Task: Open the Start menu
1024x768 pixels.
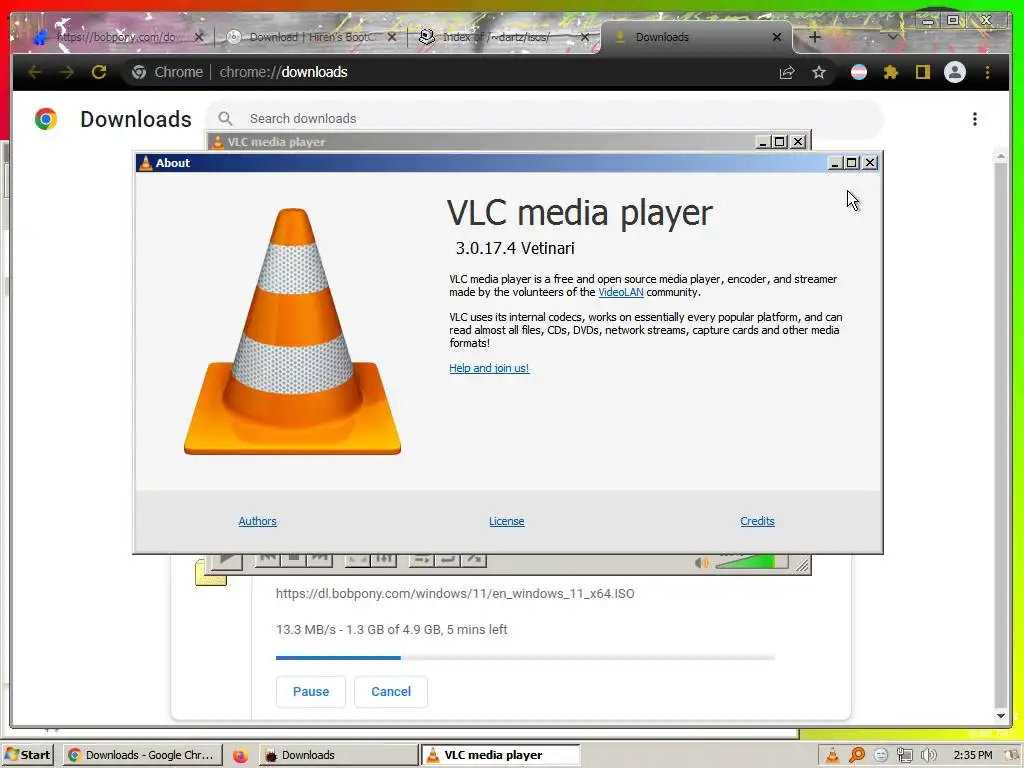Action: [x=27, y=754]
